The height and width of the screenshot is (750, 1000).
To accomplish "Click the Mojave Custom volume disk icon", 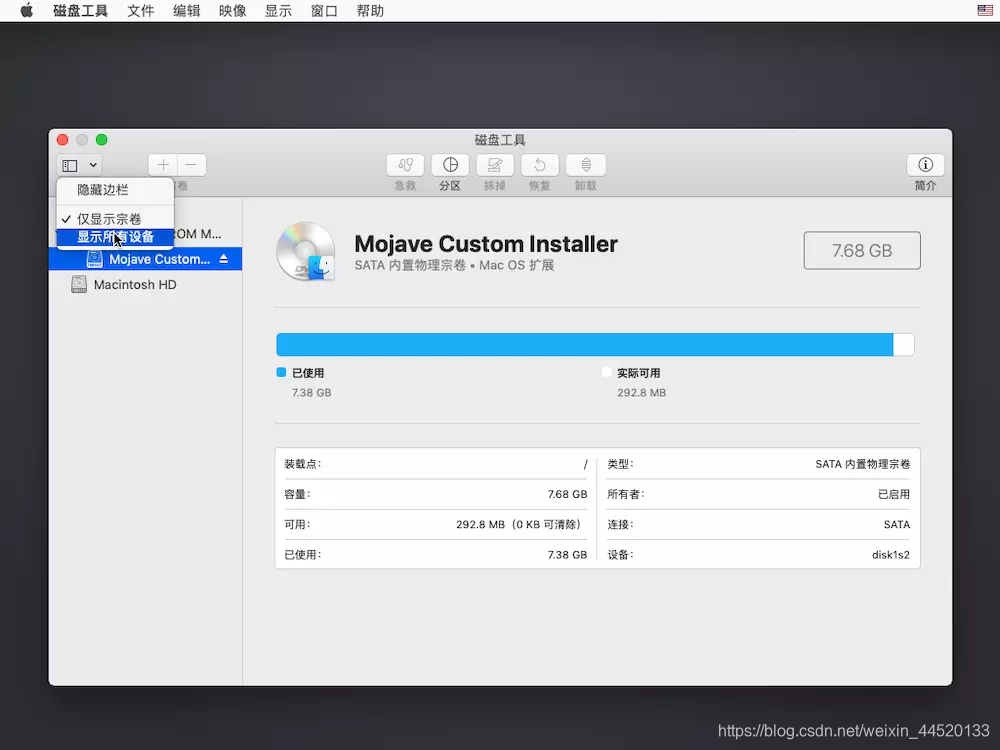I will point(94,259).
